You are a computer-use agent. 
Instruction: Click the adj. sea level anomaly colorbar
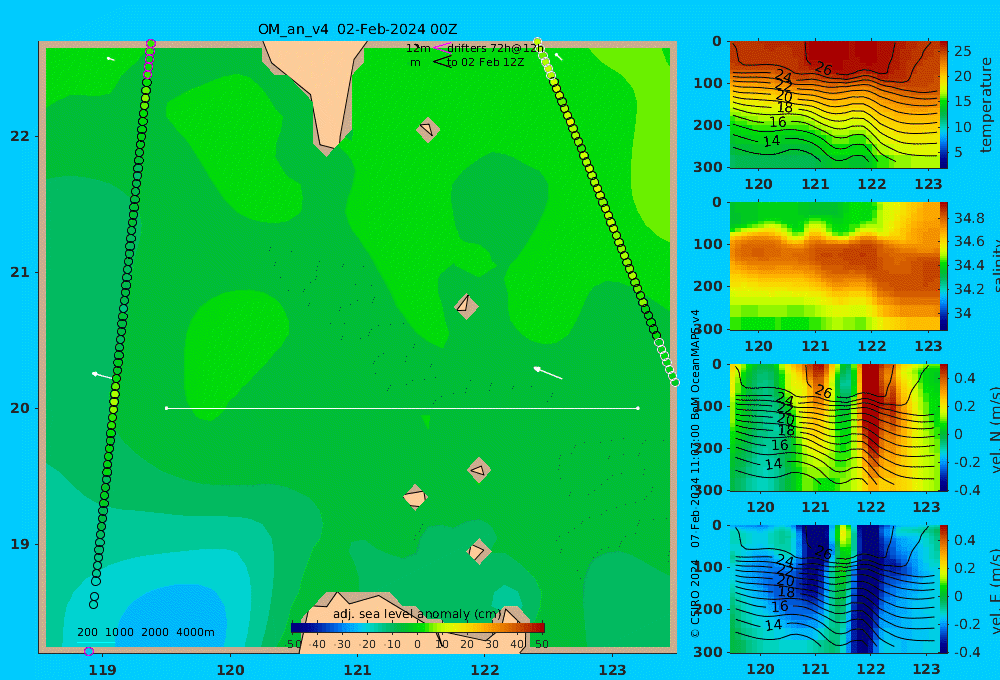coord(418,628)
